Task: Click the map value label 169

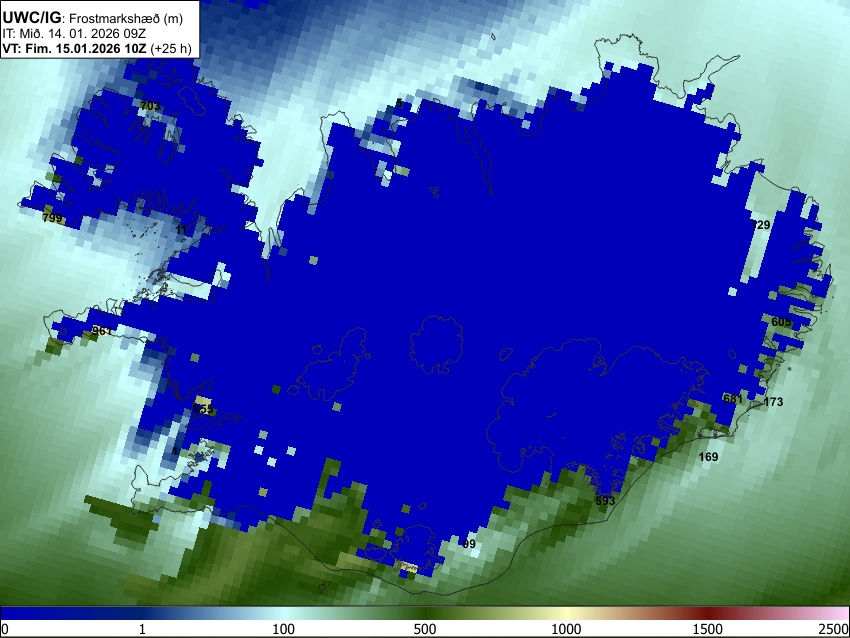Action: [x=708, y=457]
